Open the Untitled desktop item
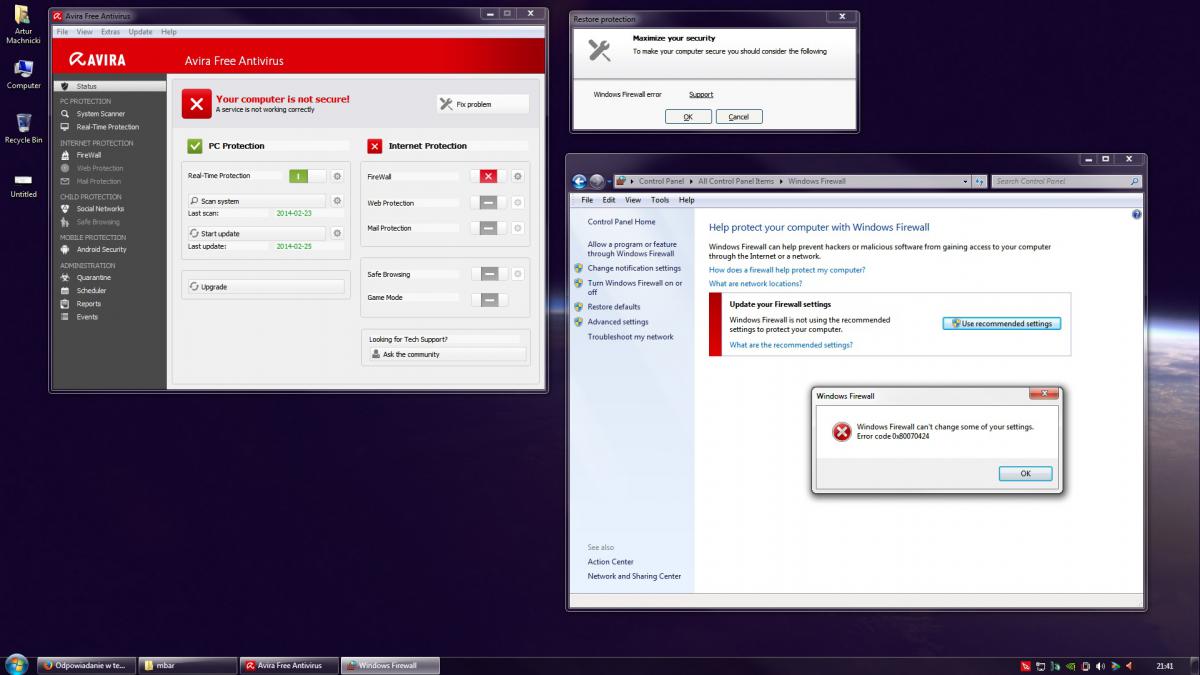The width and height of the screenshot is (1200, 675). point(24,186)
